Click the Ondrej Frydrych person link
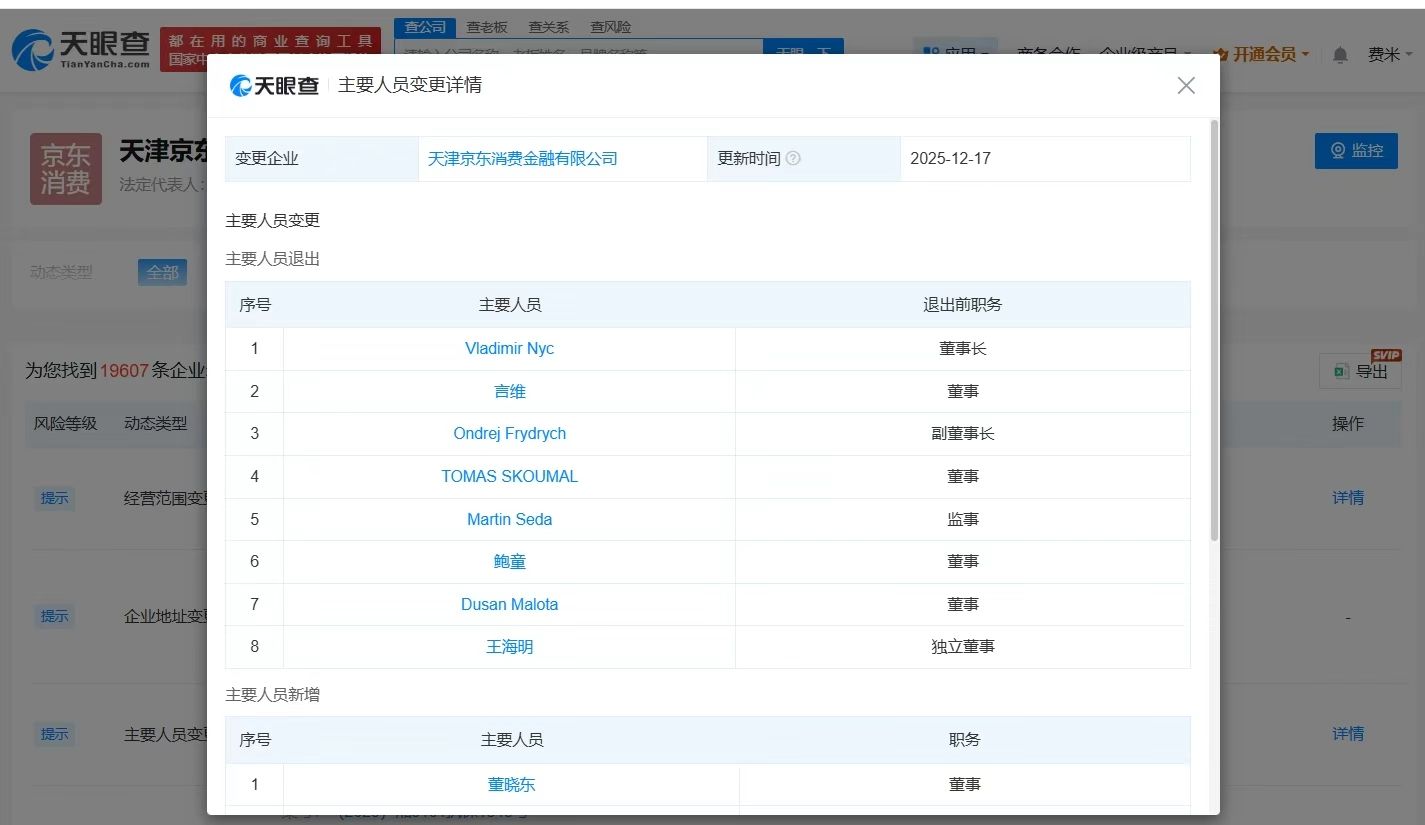 tap(509, 434)
